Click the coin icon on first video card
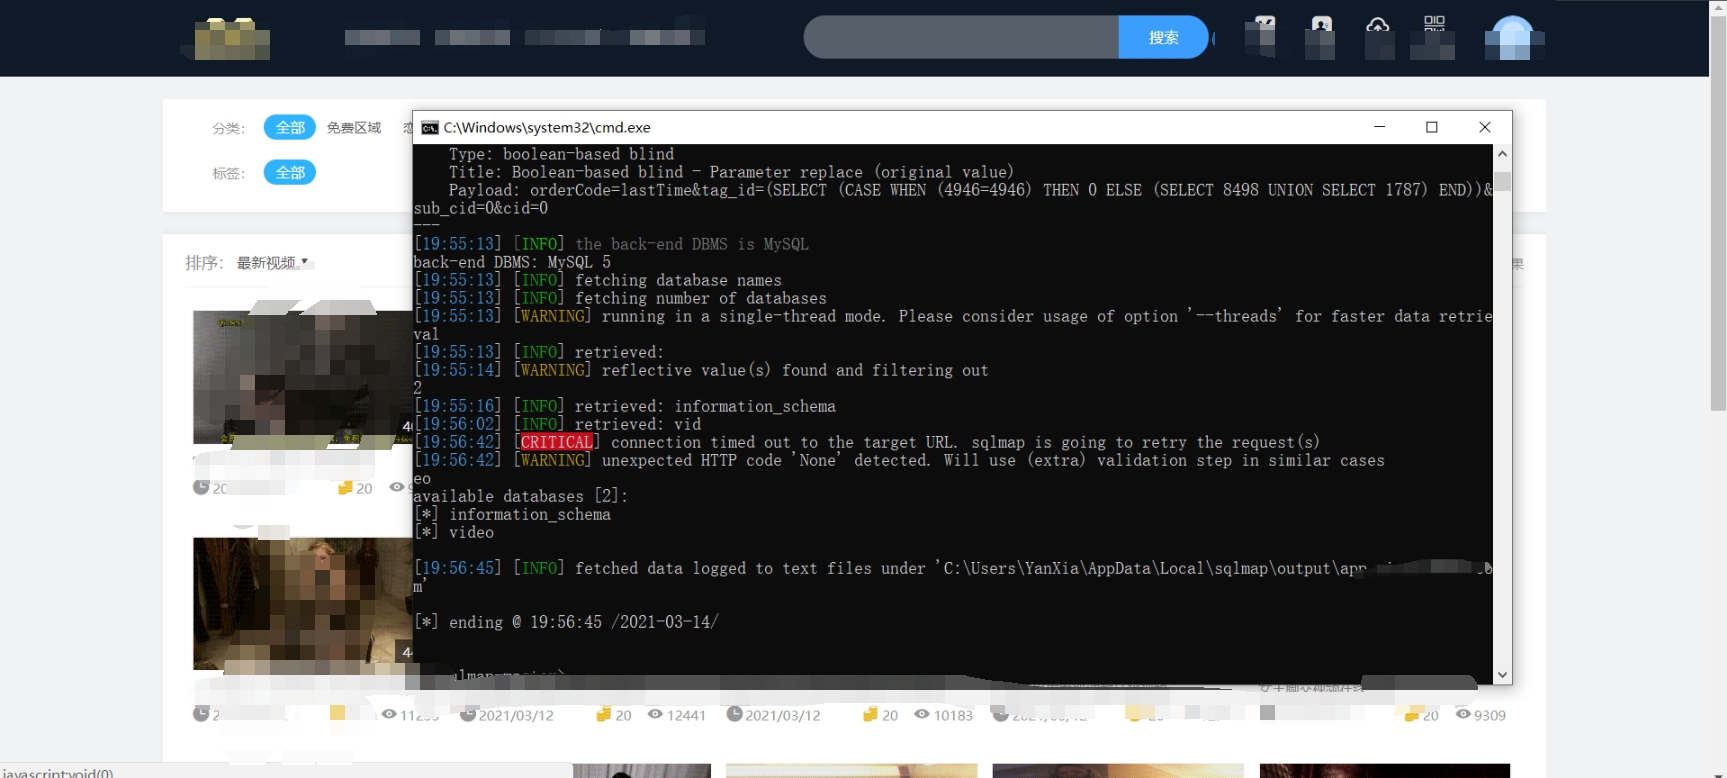Viewport: 1727px width, 778px height. pyautogui.click(x=345, y=488)
